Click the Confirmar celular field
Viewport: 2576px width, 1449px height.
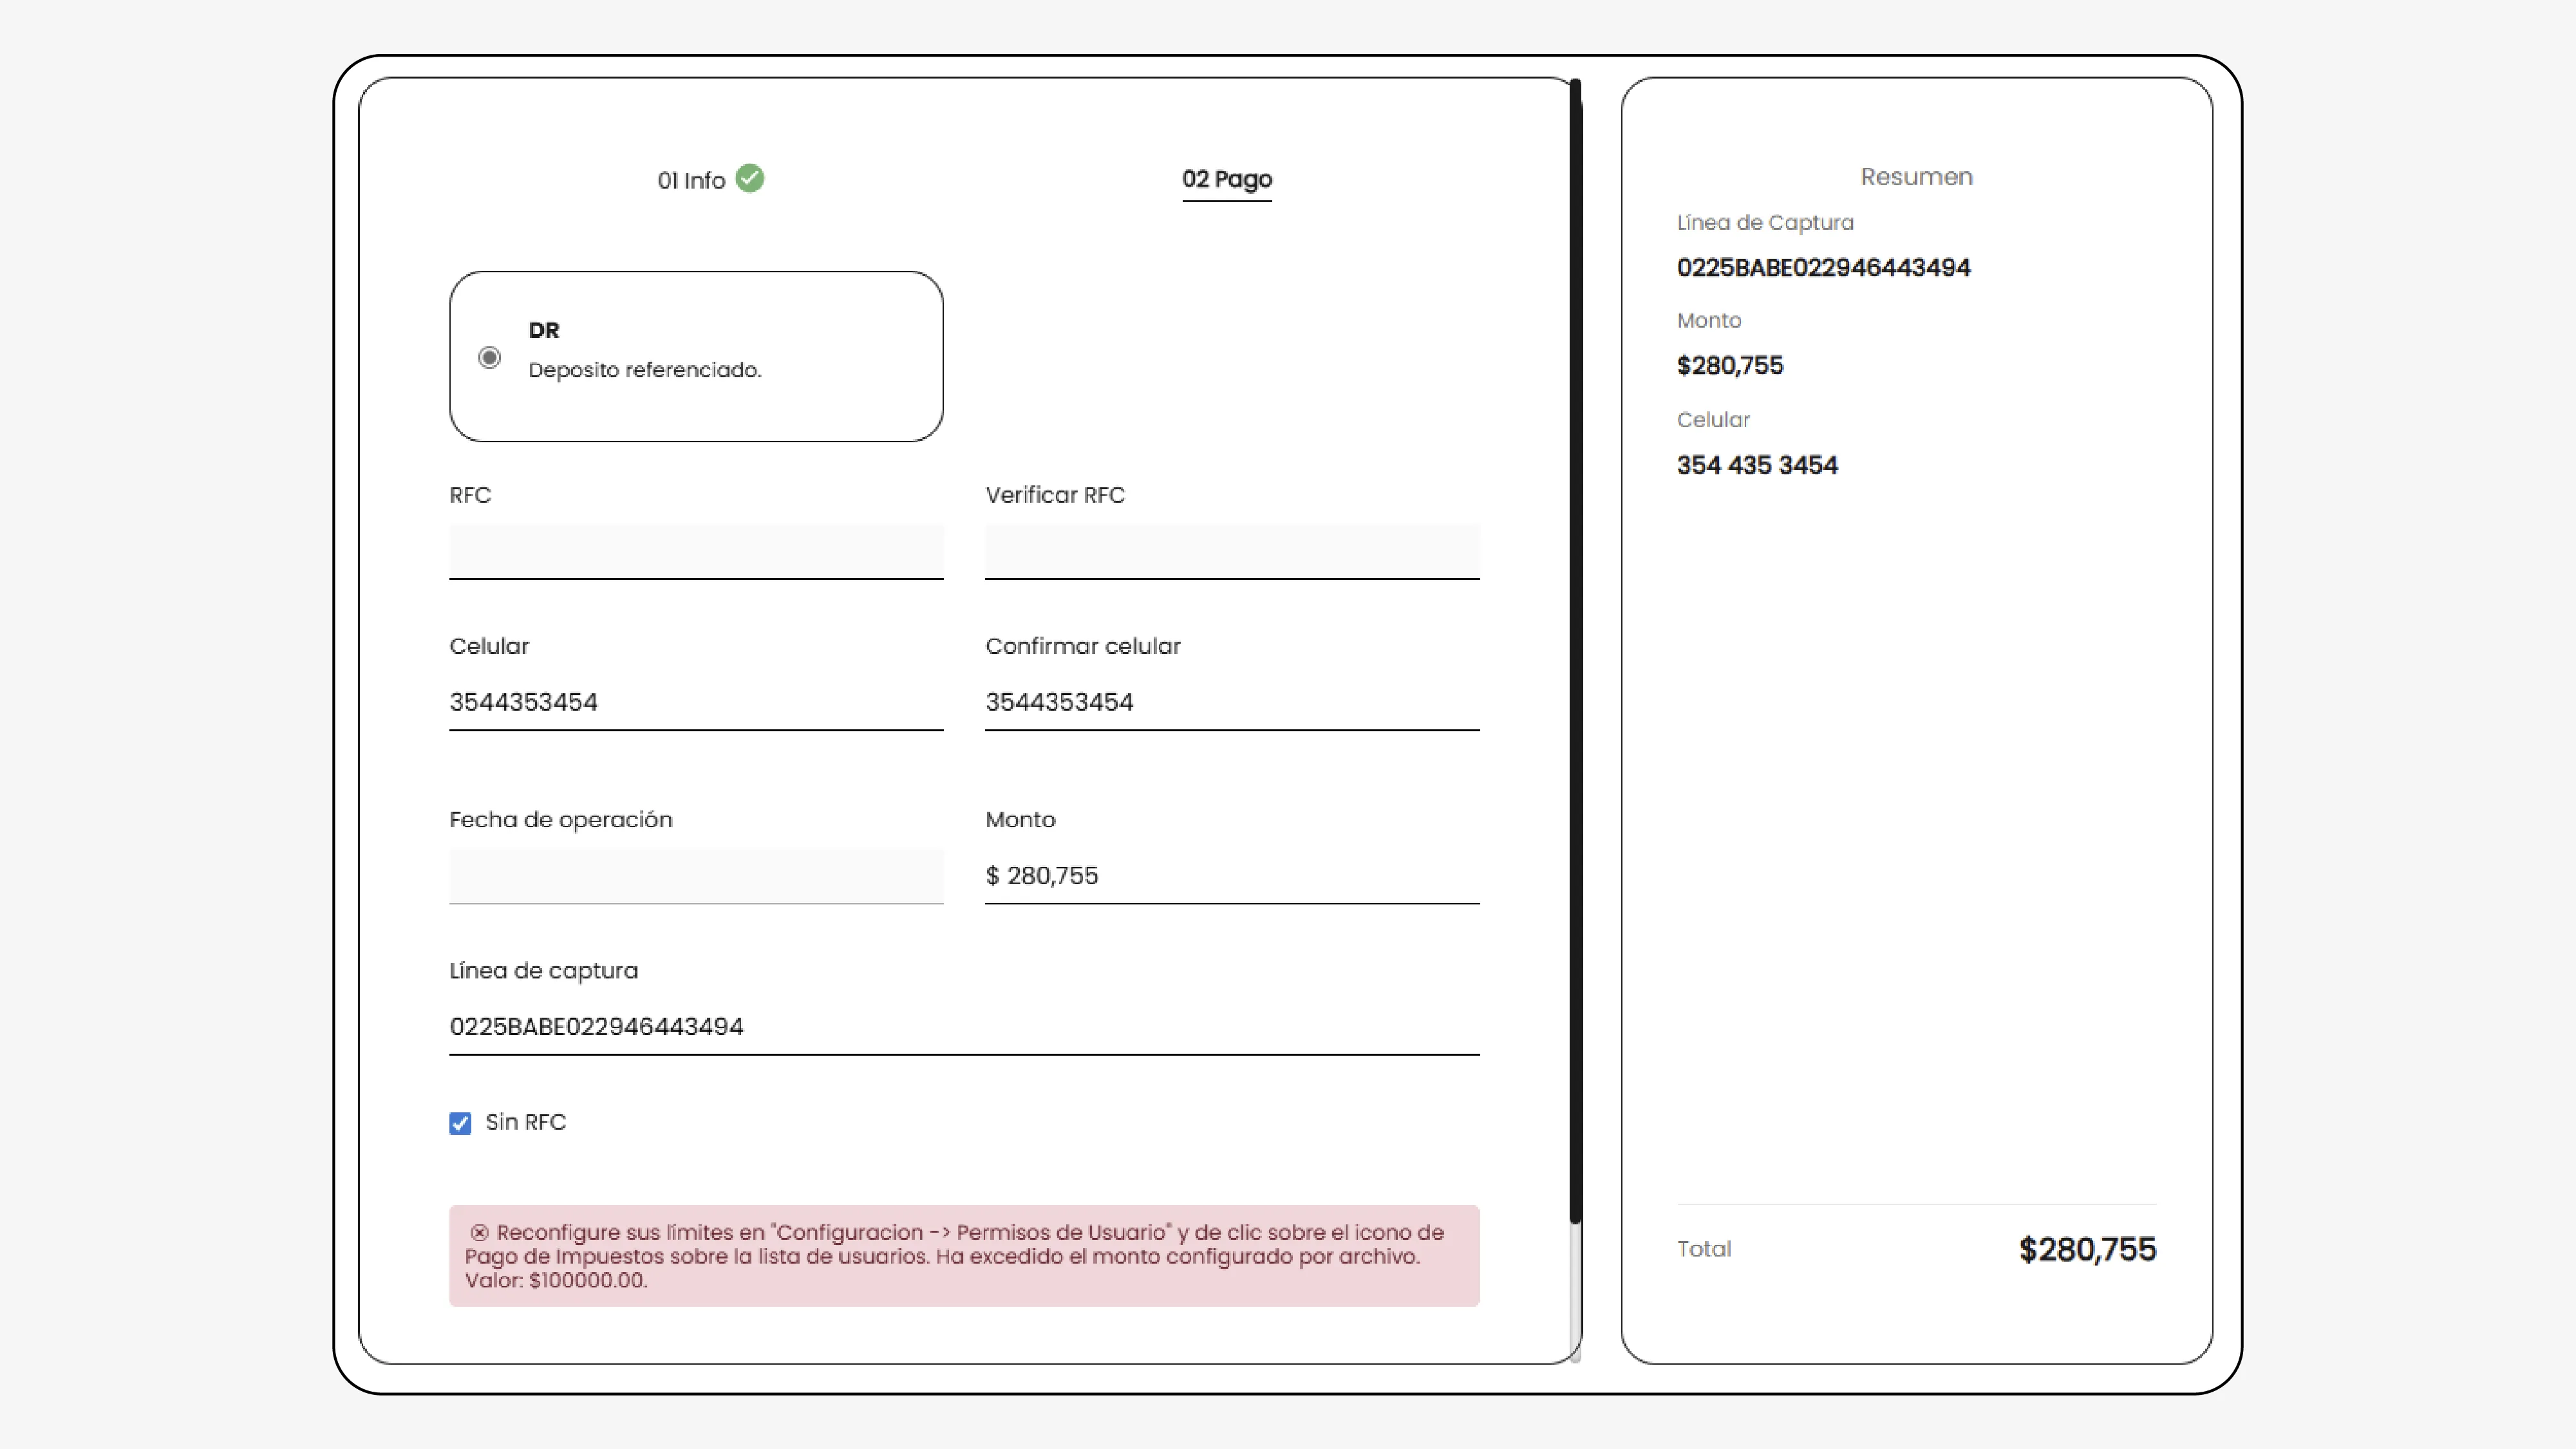coord(1231,702)
